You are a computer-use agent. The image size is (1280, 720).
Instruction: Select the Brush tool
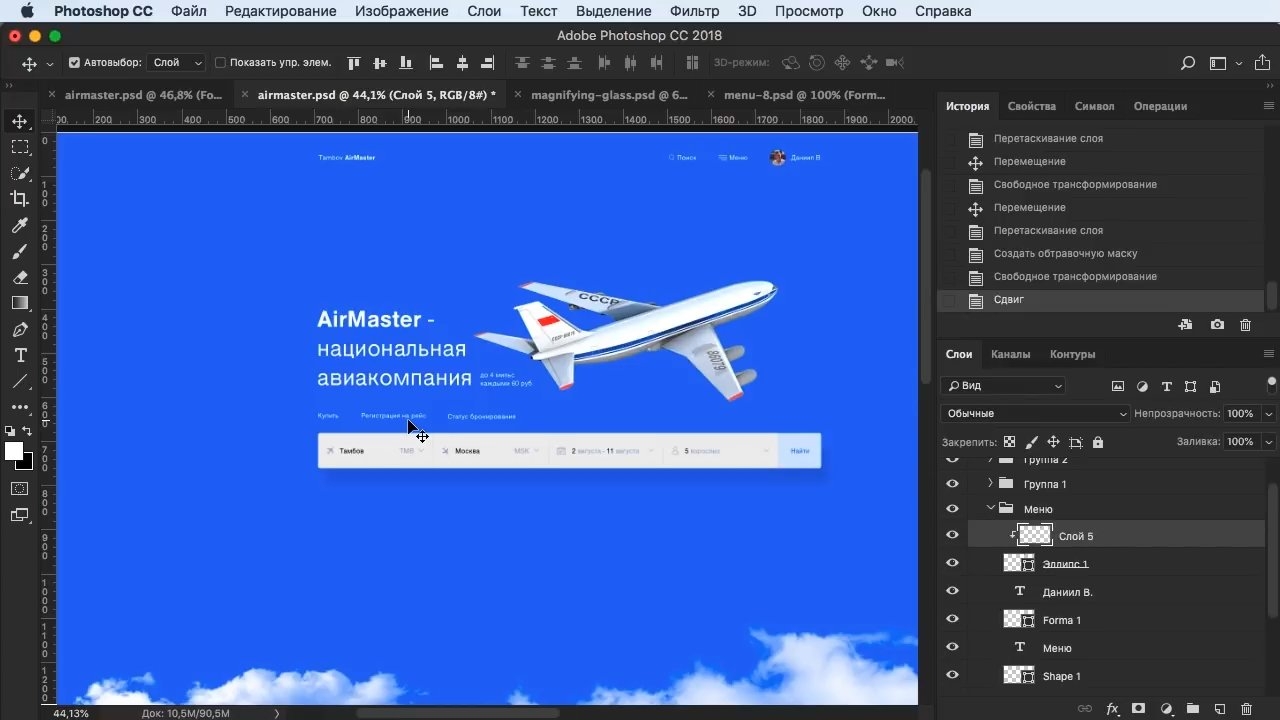20,252
